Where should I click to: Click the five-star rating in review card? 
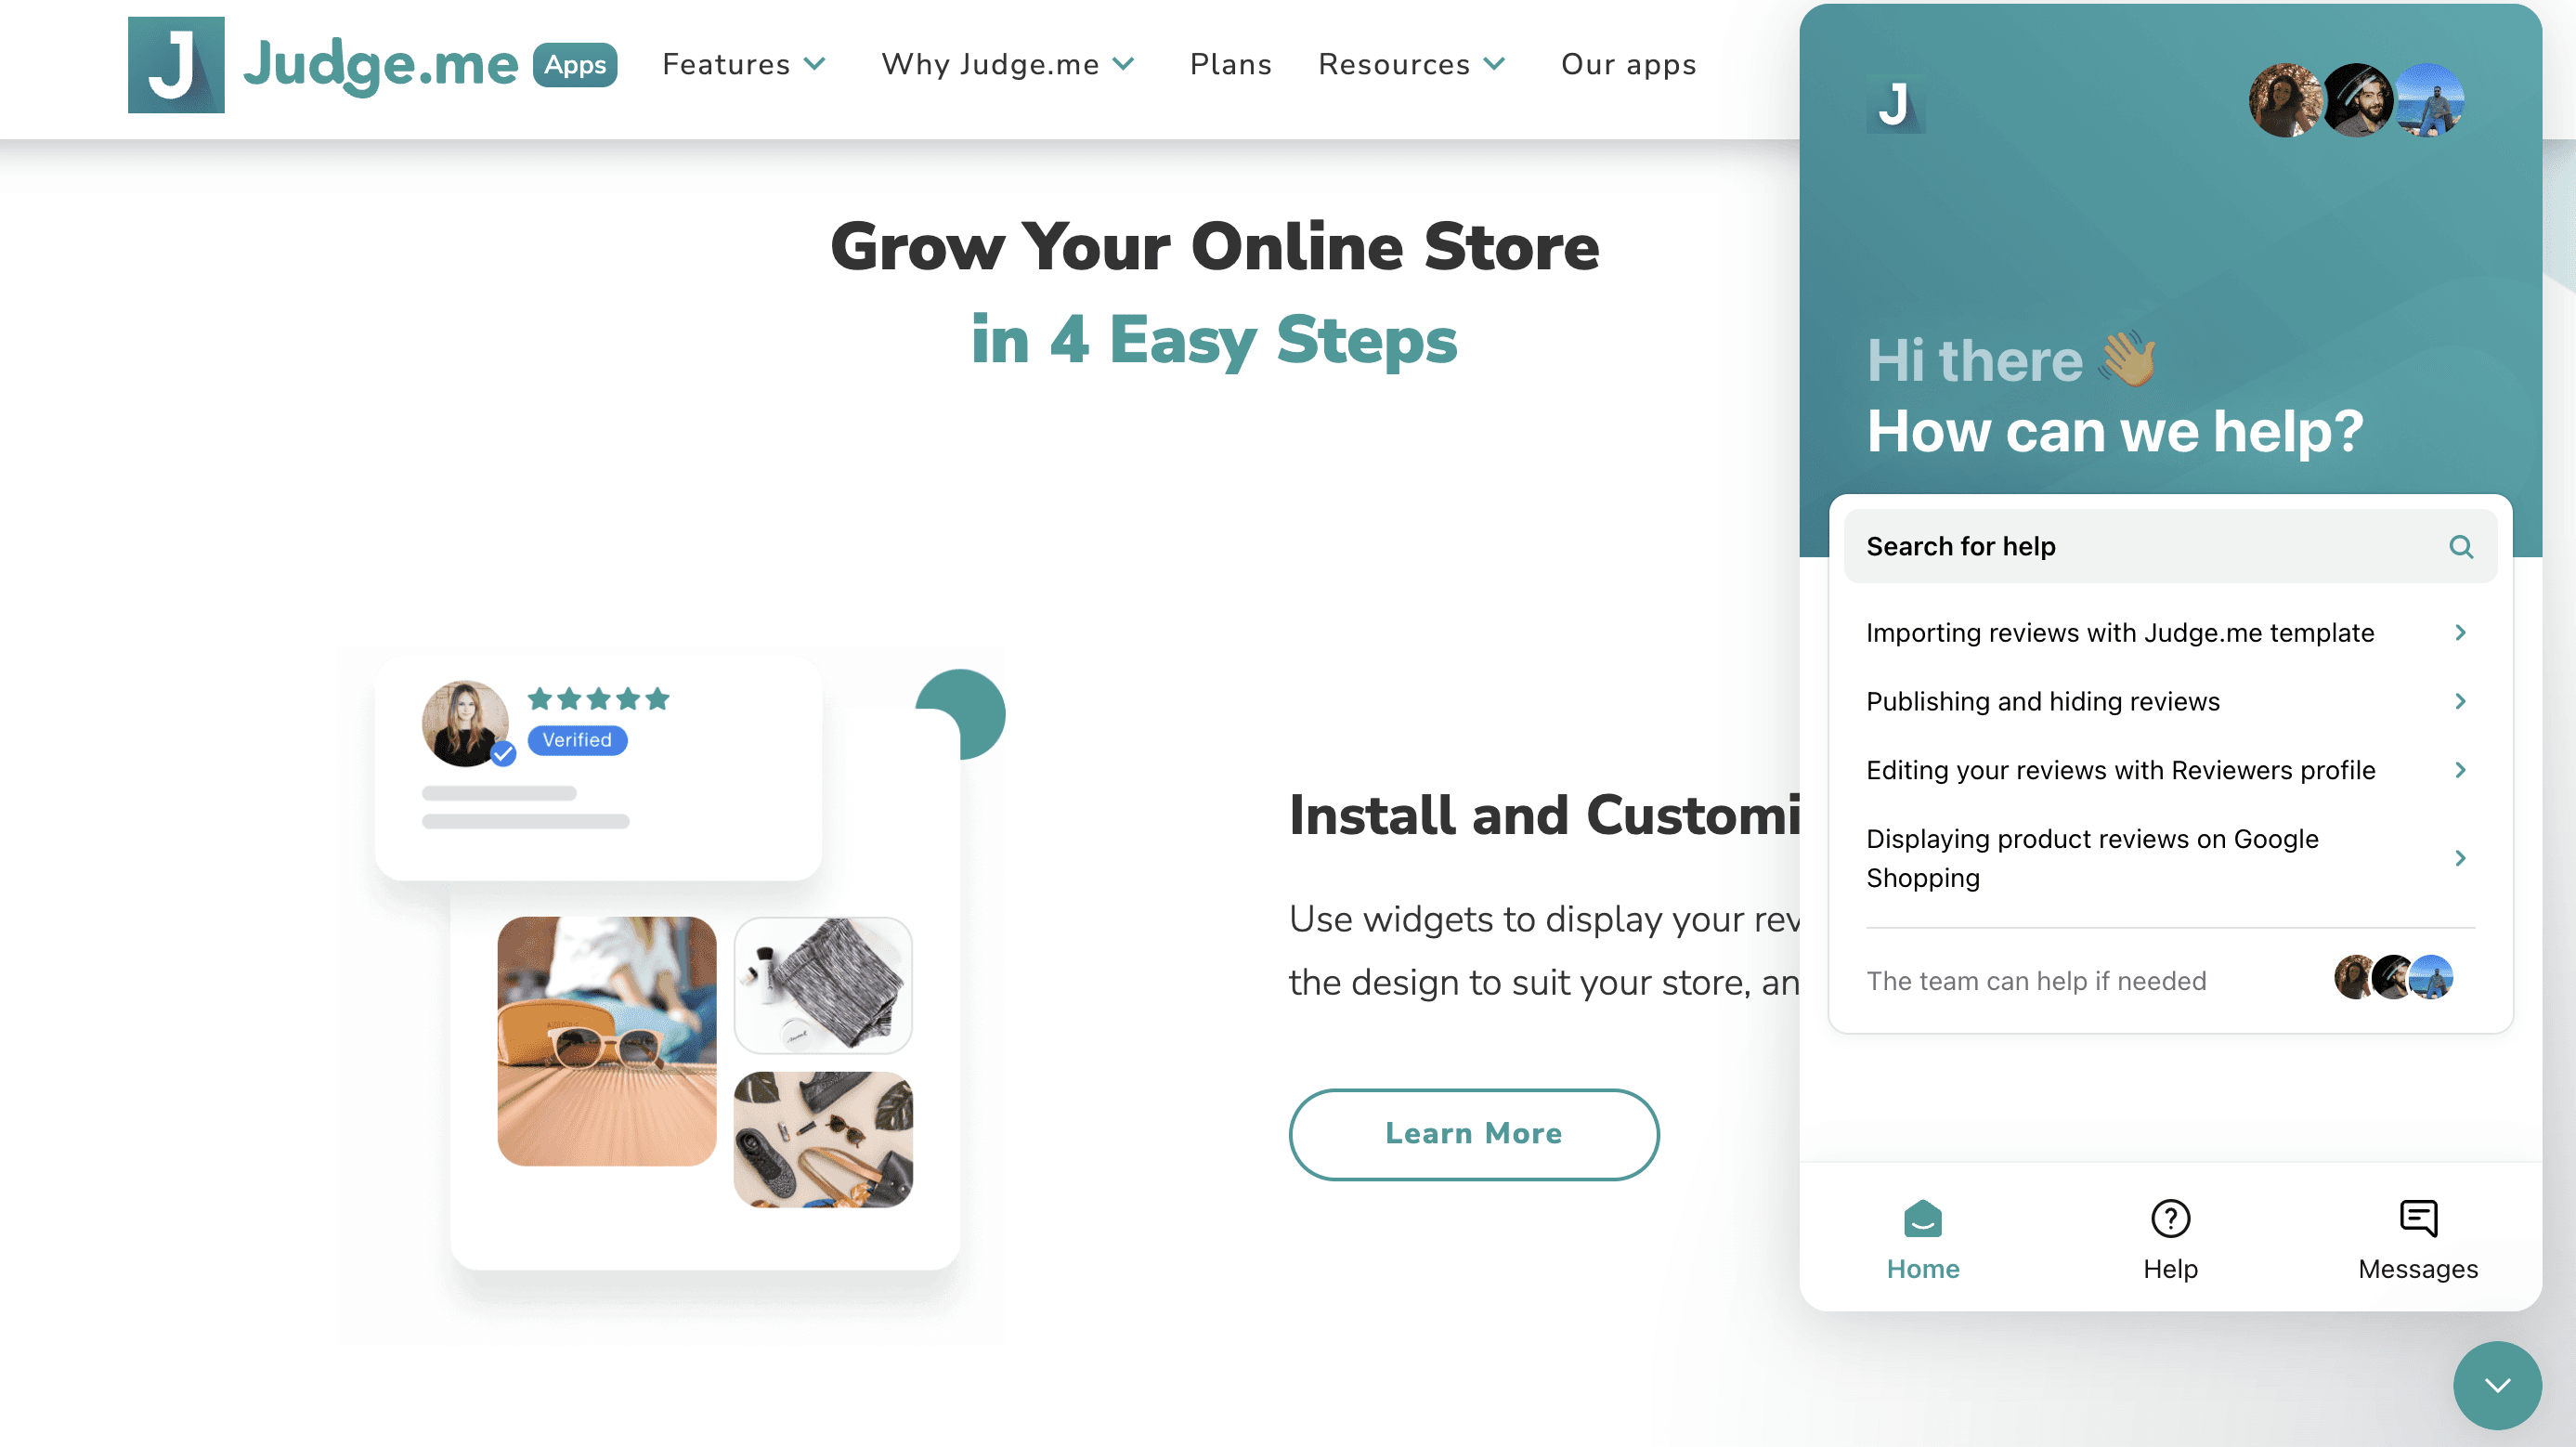point(598,698)
